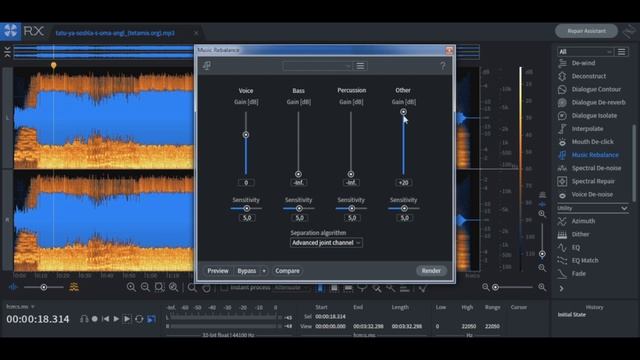
Task: Open the EQ utility
Action: (576, 247)
